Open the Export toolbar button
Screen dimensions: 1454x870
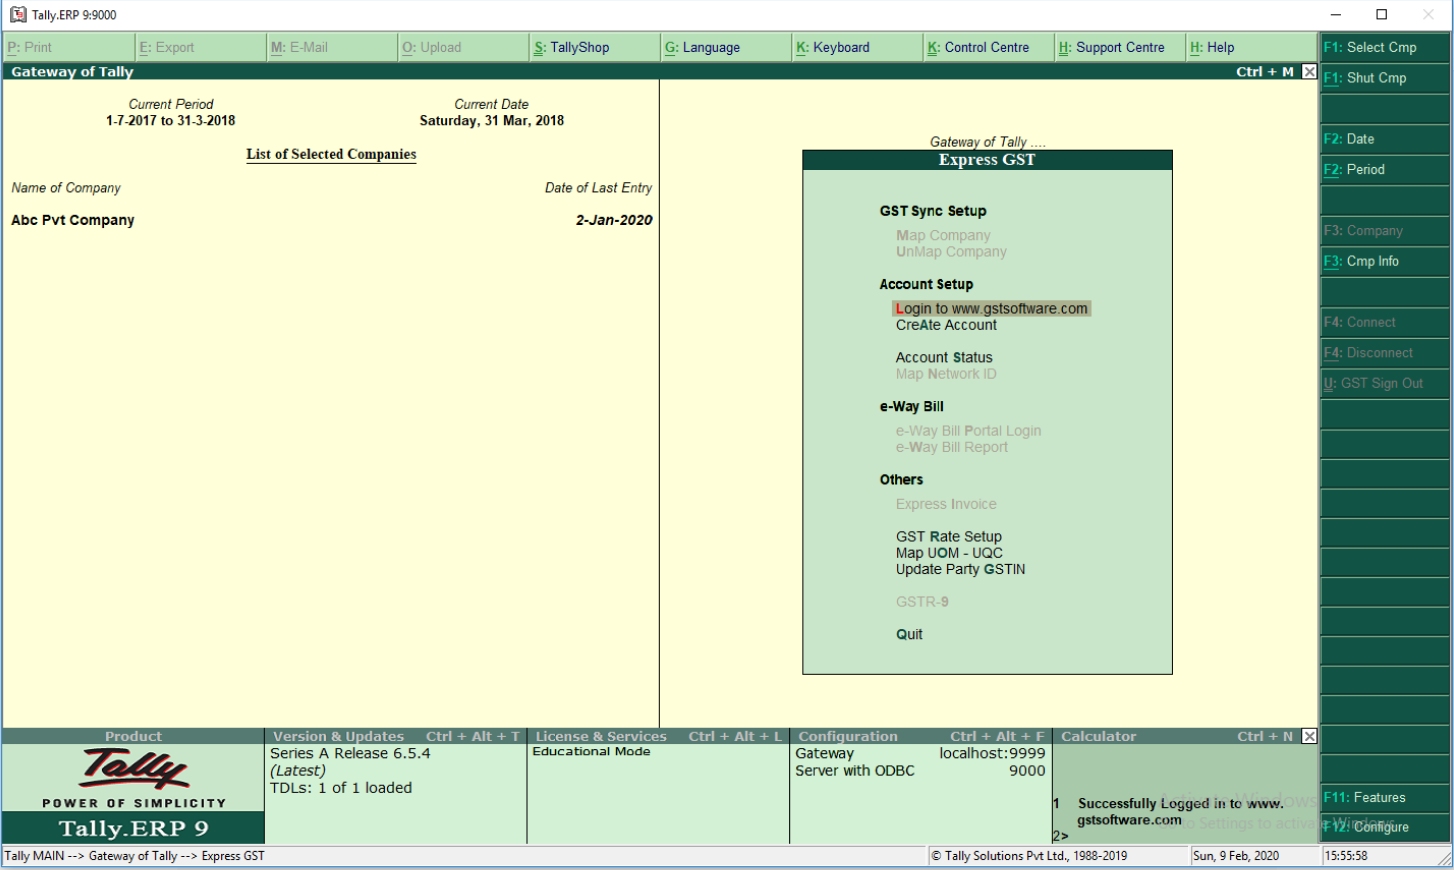click(200, 47)
